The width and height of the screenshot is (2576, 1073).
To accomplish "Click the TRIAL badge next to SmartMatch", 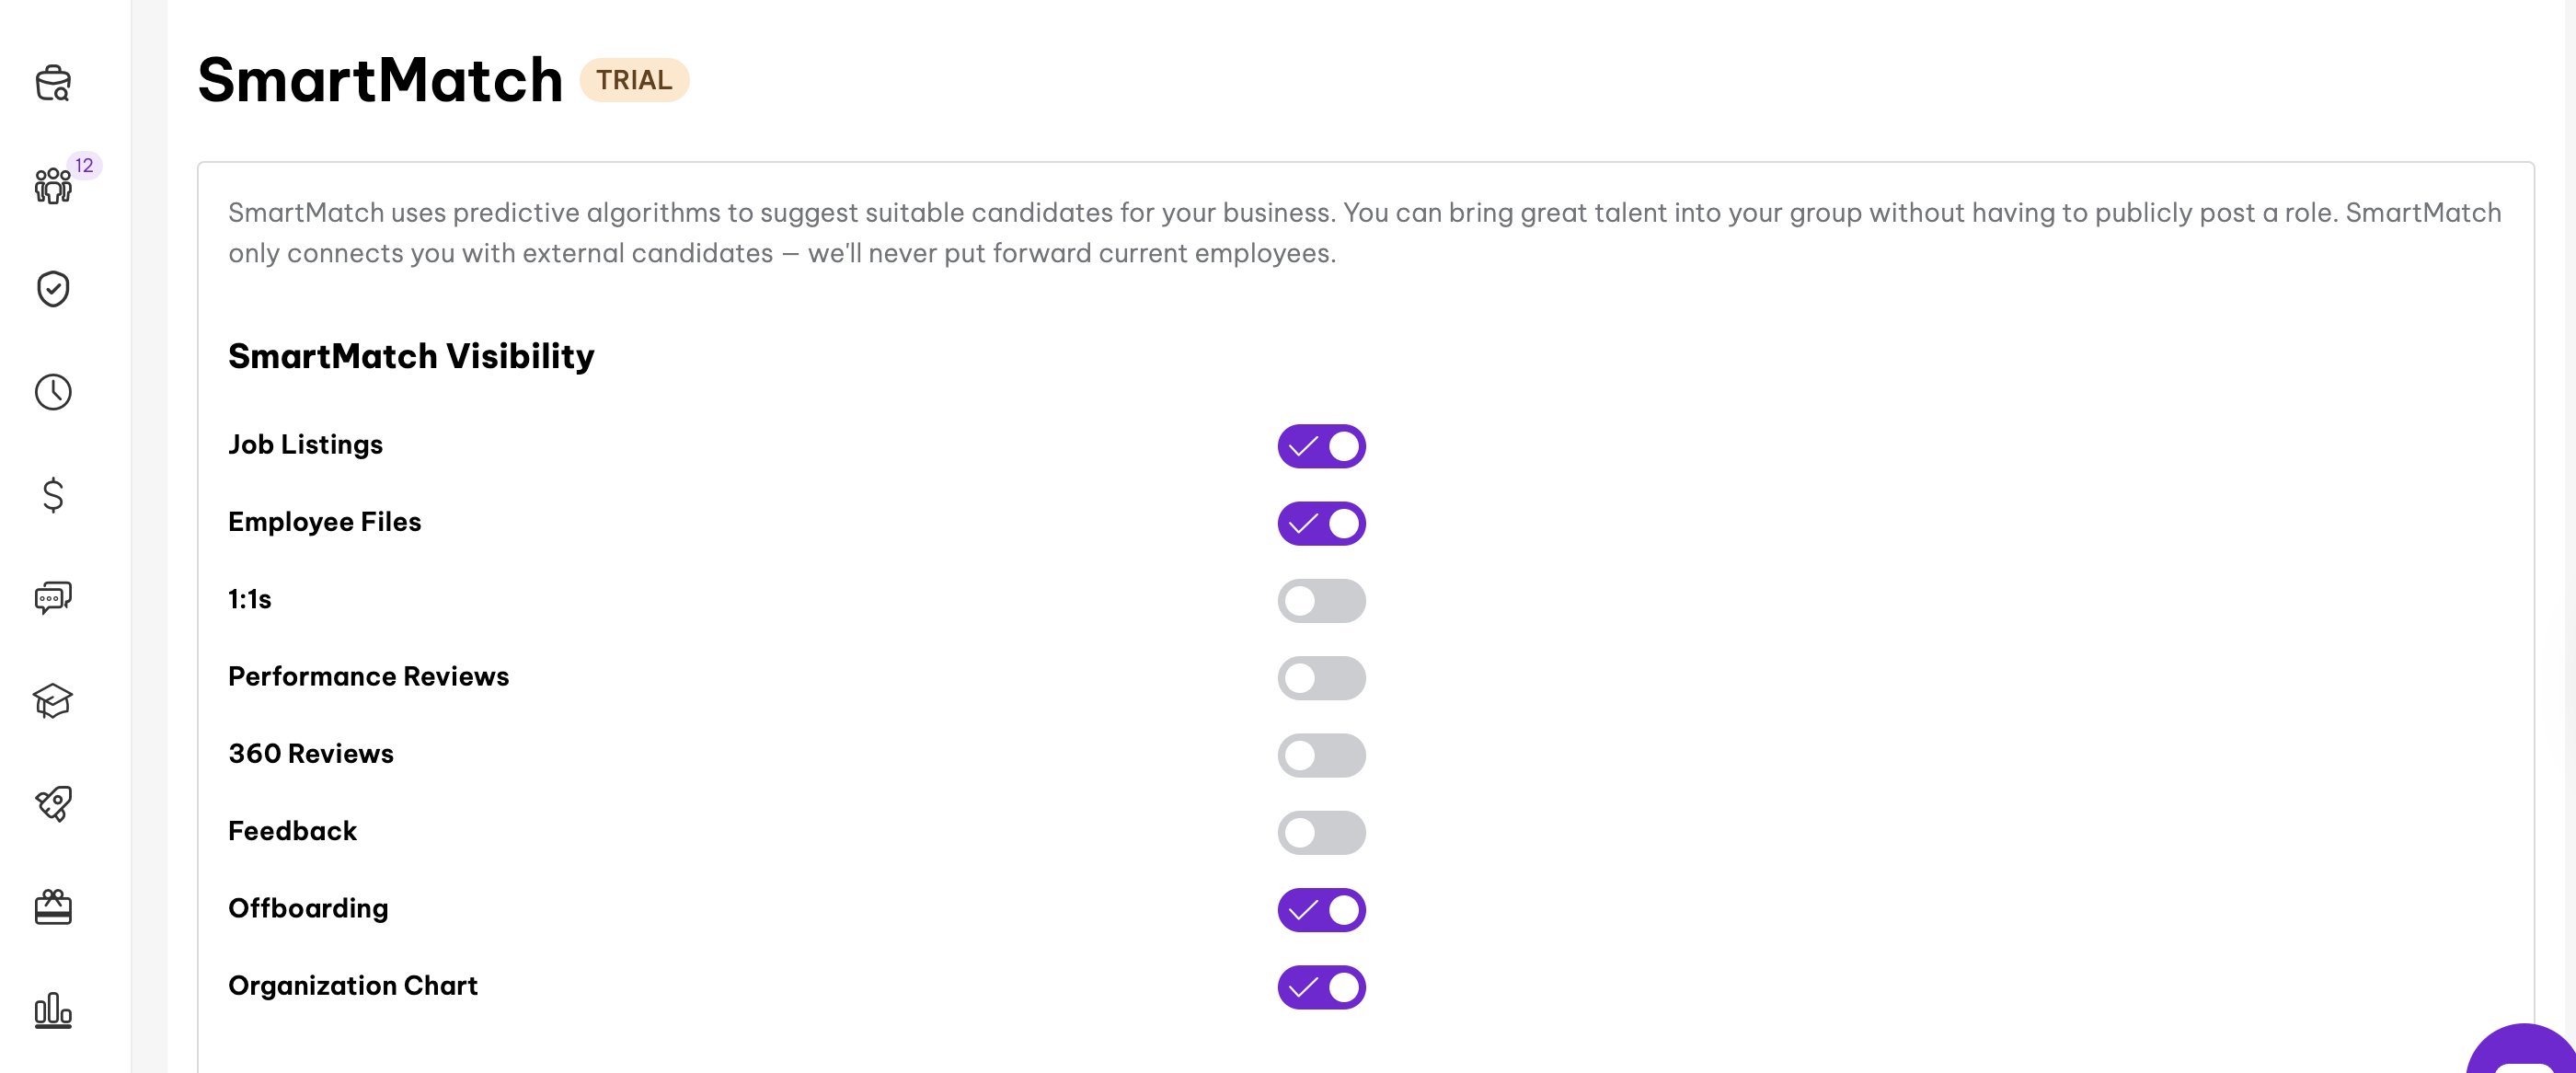I will [x=636, y=80].
